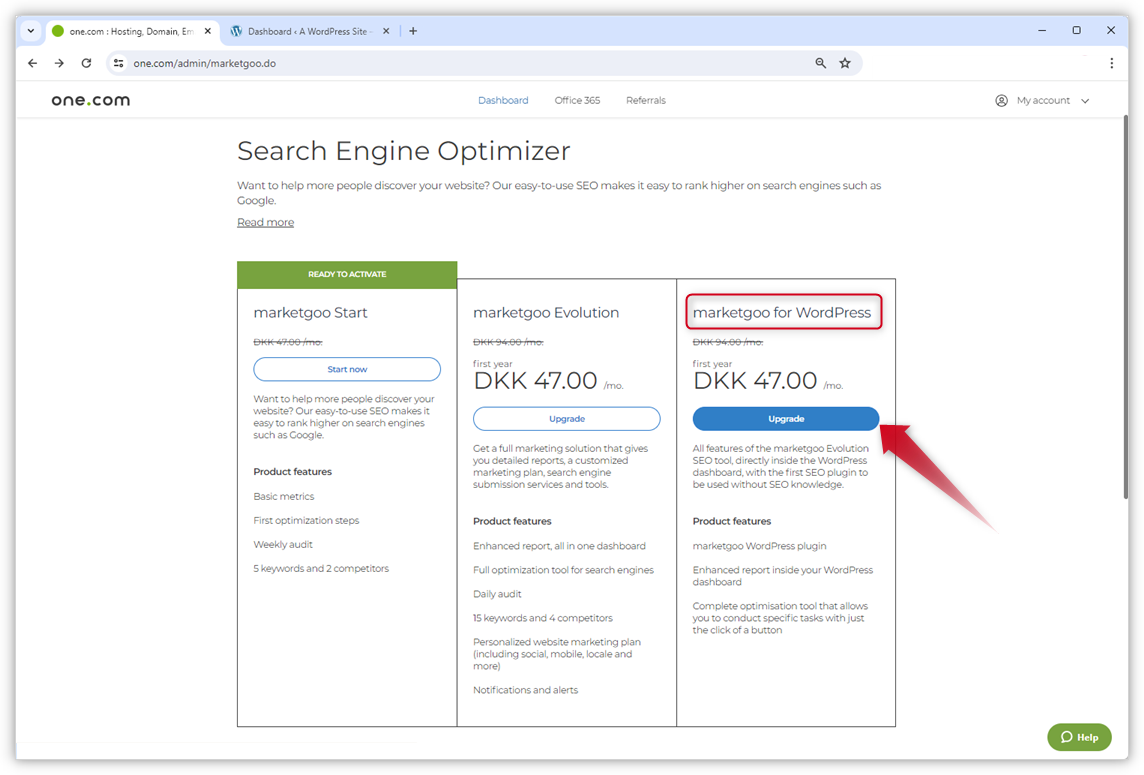The width and height of the screenshot is (1144, 775).
Task: Click the site information icon in address bar
Action: [x=118, y=63]
